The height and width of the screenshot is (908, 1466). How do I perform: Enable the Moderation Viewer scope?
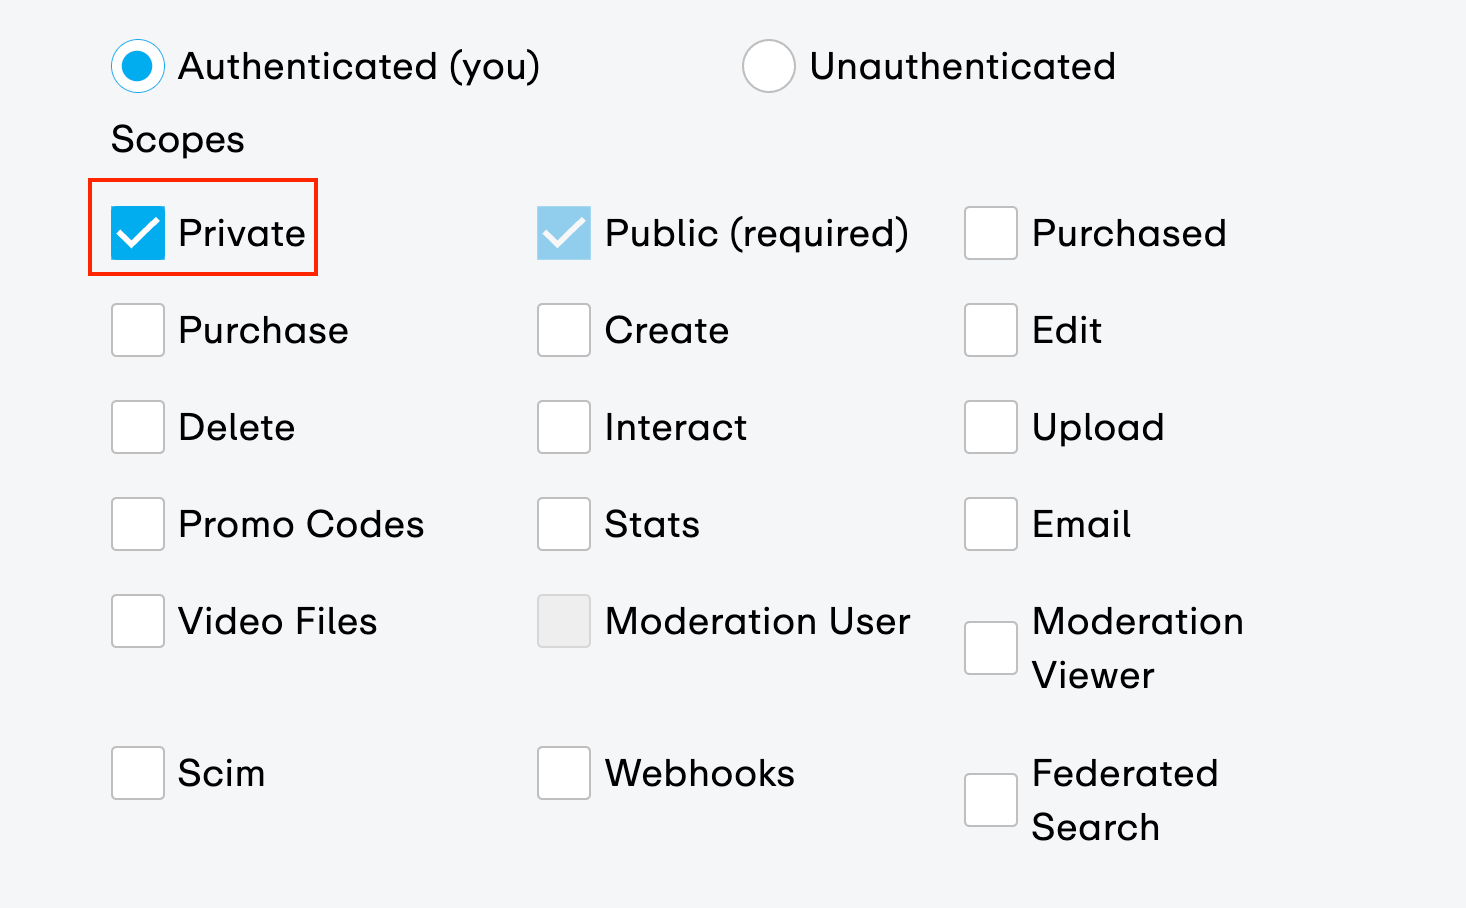pos(990,647)
